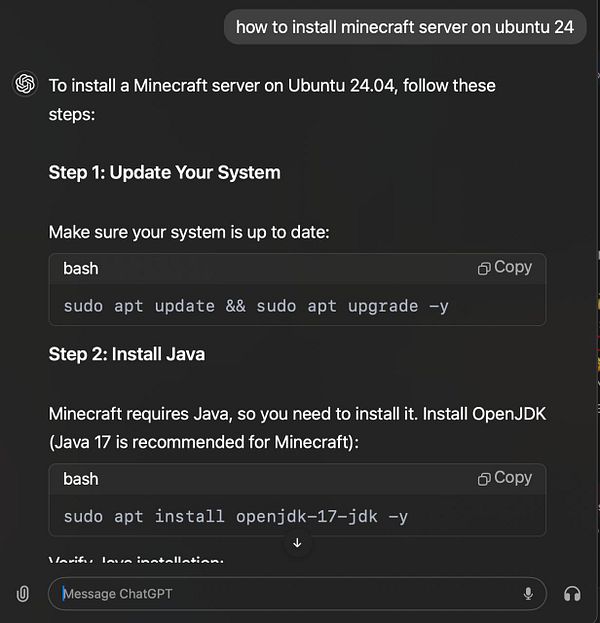The image size is (600, 623).
Task: Click the "Make sure your system is up to date" text
Action: [x=189, y=233]
